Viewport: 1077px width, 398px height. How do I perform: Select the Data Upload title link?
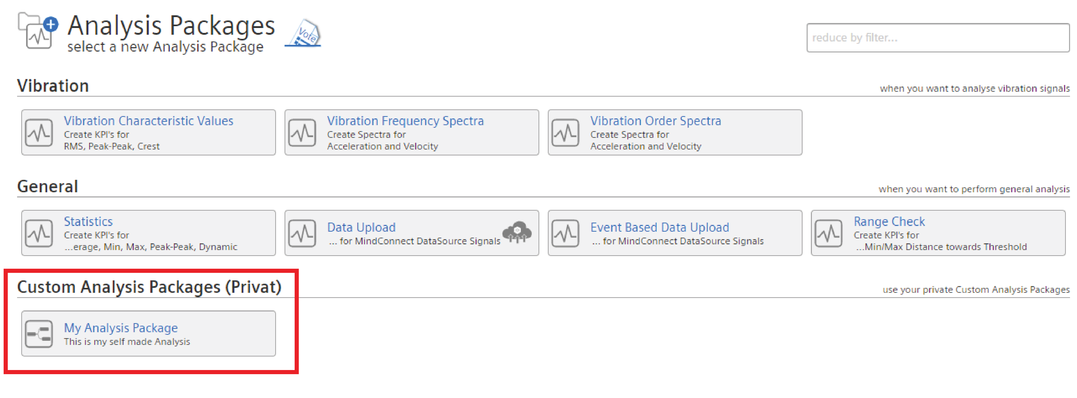click(x=361, y=228)
